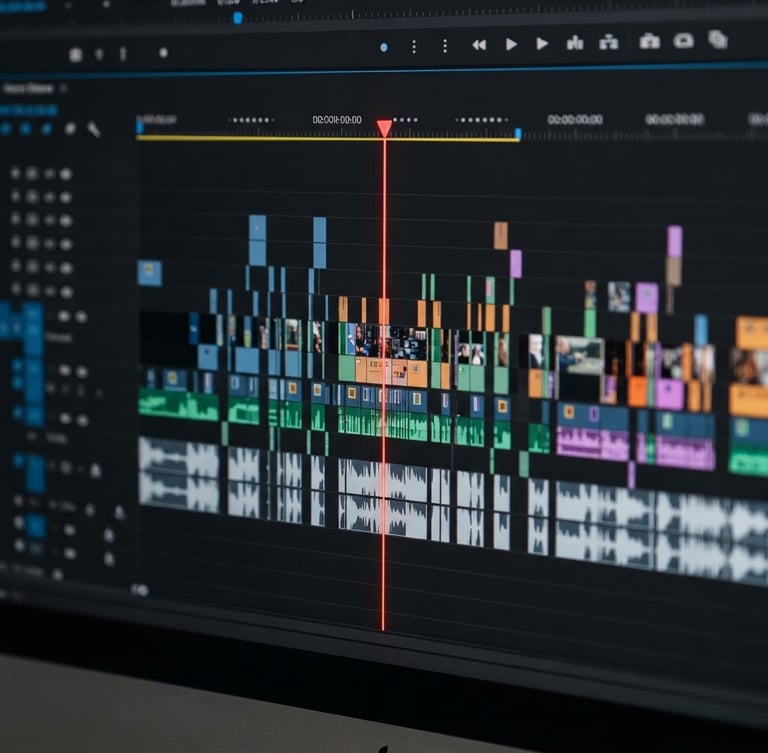
Task: Click the overlapping squares icon at the transport bar's right end
Action: 718,39
